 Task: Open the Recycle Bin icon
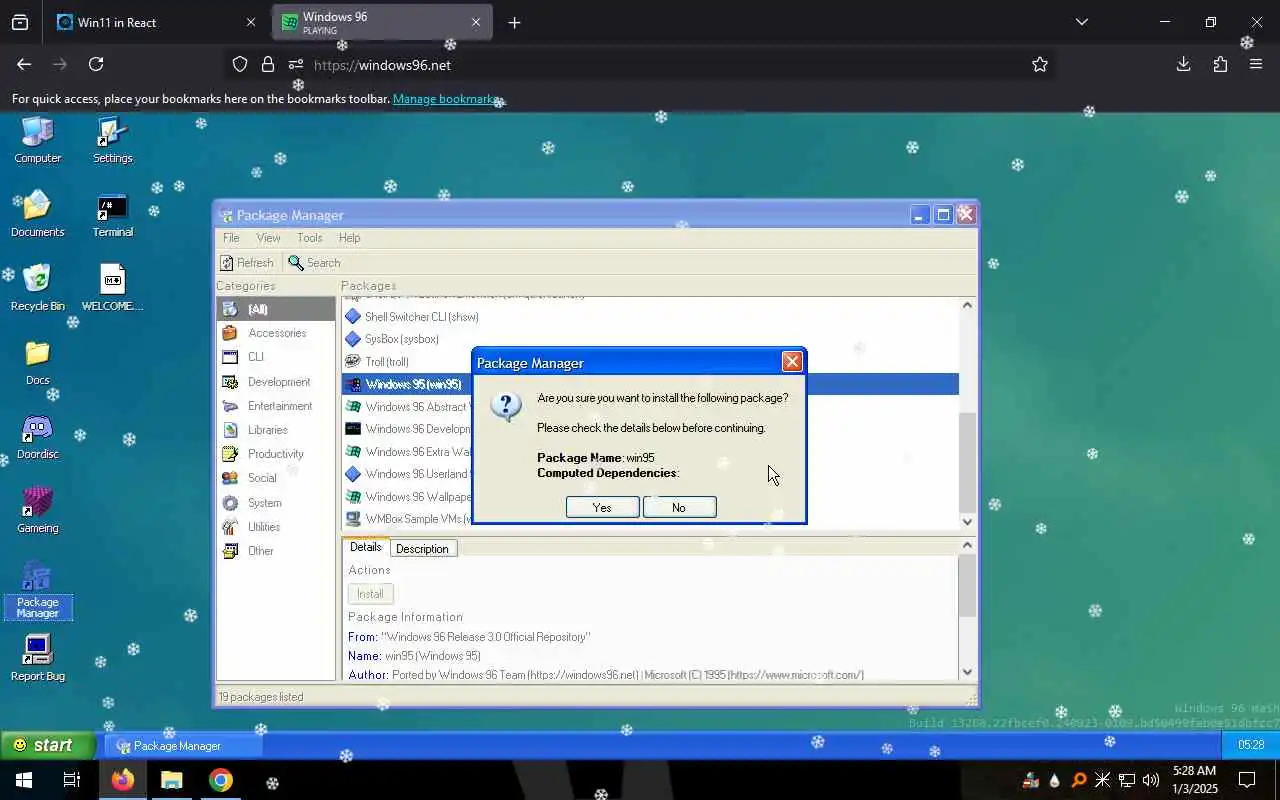[x=38, y=288]
